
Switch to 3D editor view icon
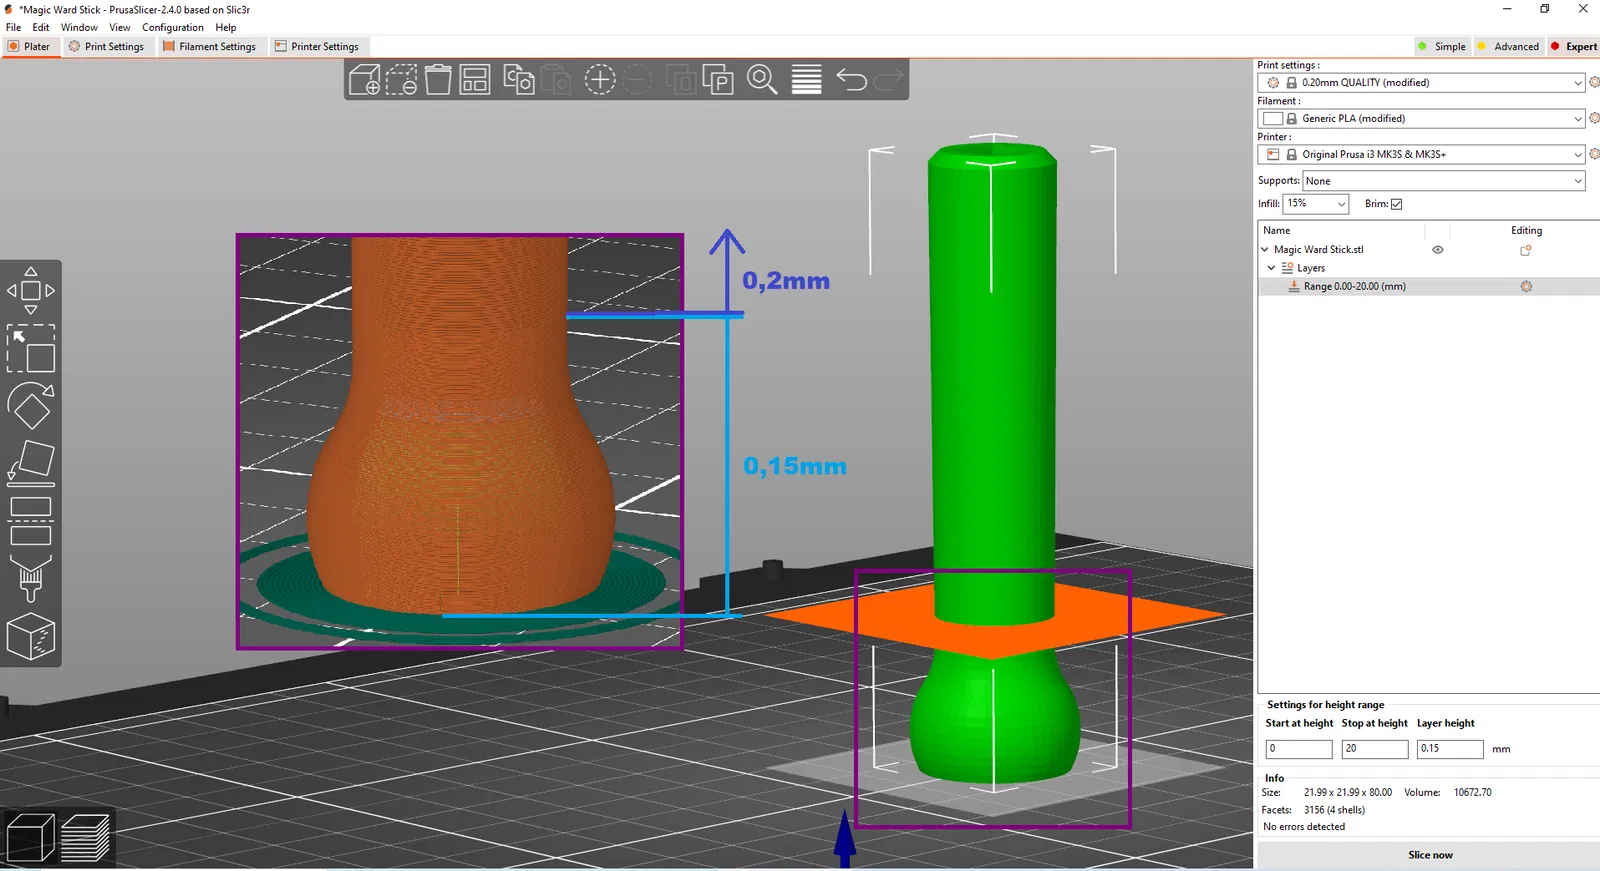(30, 838)
